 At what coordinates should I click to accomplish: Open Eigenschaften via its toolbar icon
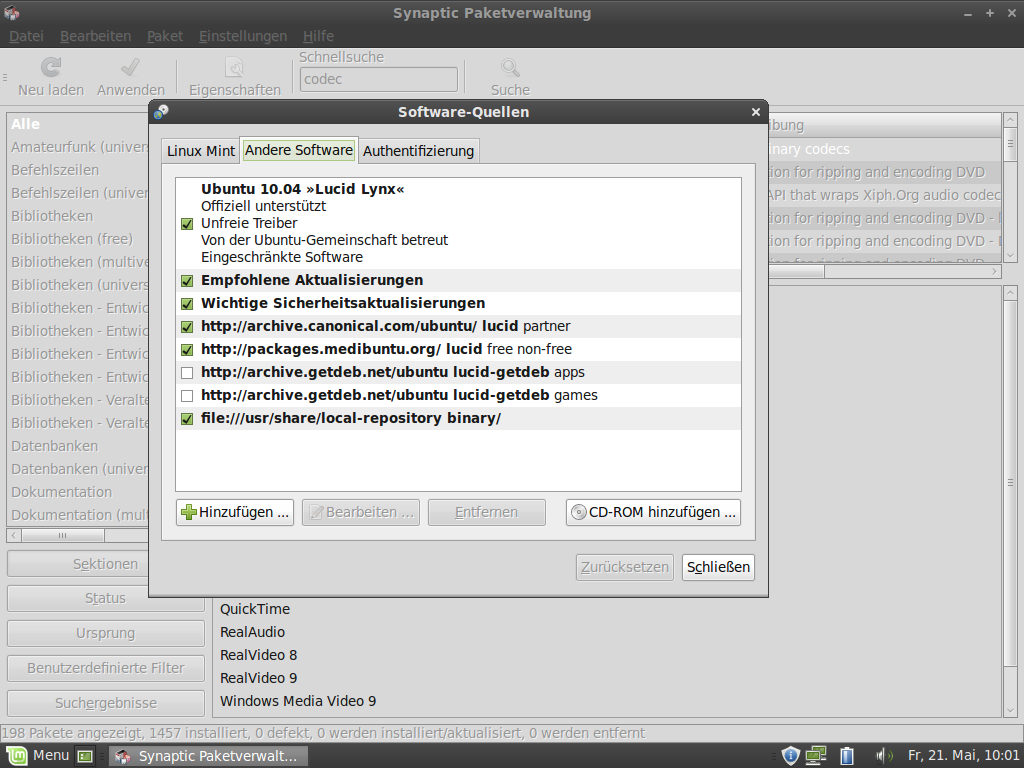coord(234,68)
